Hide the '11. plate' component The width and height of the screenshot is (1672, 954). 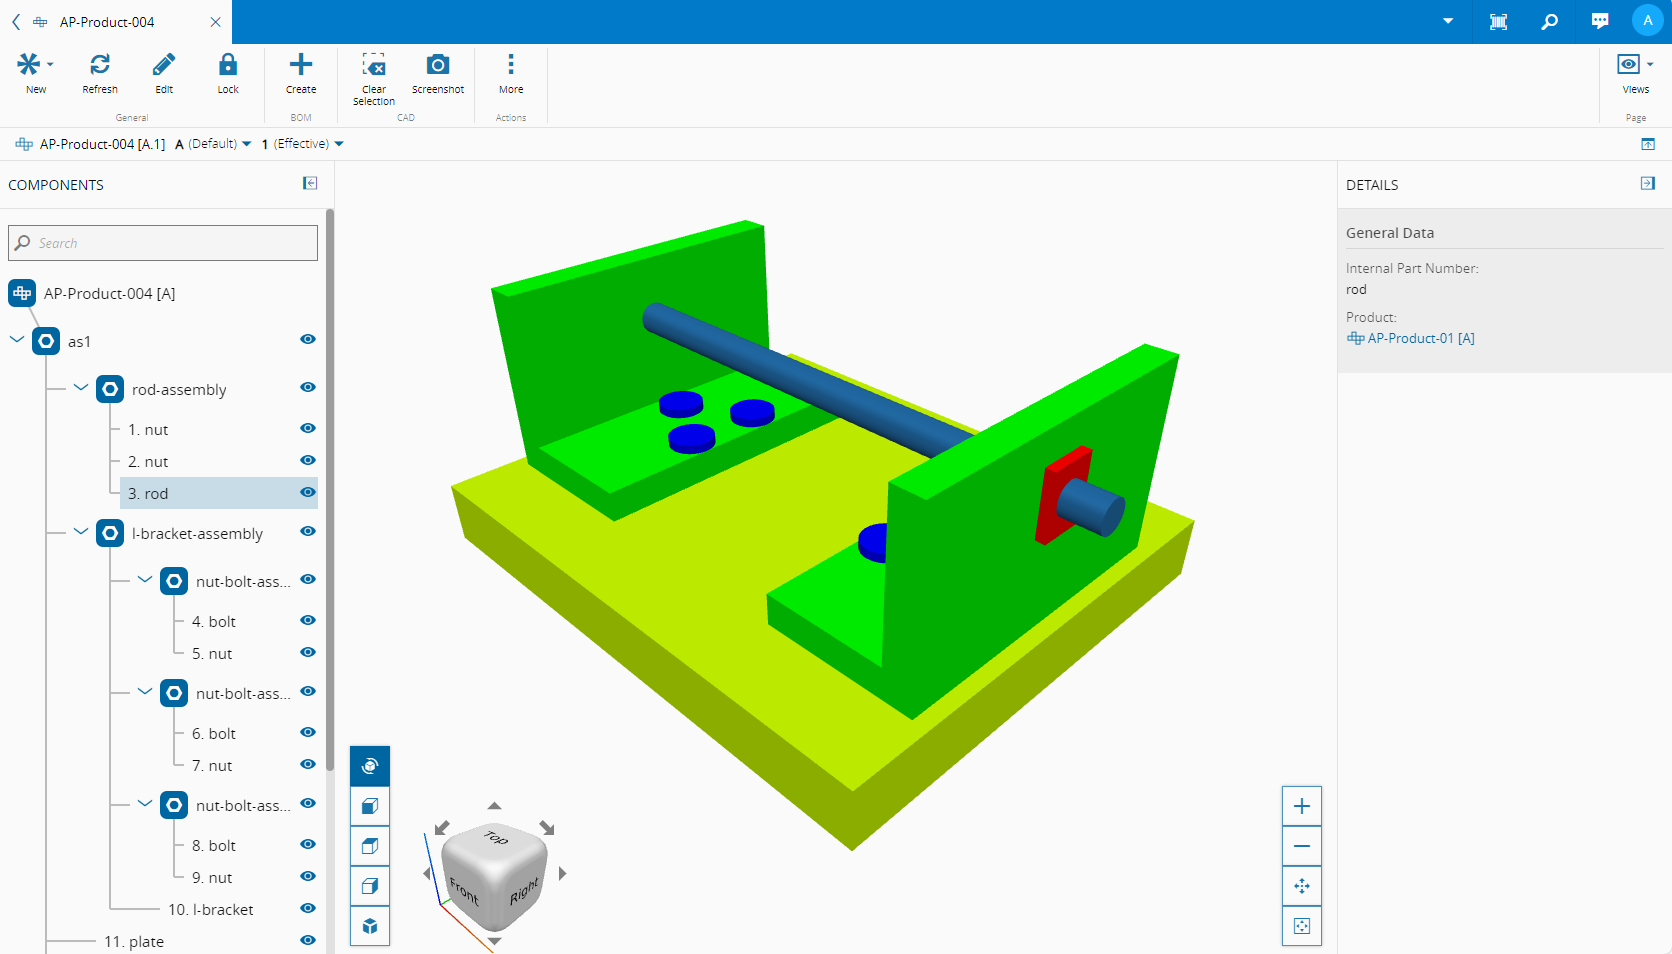(x=308, y=940)
